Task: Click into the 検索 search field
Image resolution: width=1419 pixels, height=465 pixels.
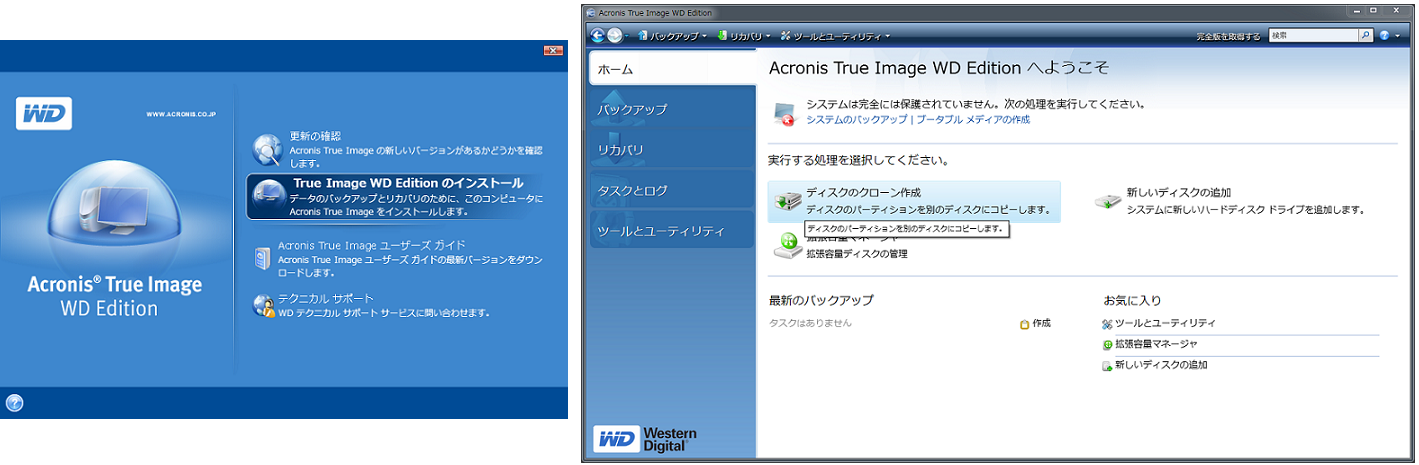Action: coord(1312,35)
